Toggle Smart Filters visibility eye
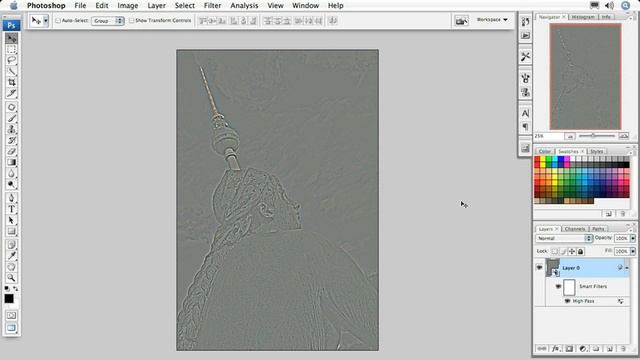The width and height of the screenshot is (640, 360). (558, 287)
